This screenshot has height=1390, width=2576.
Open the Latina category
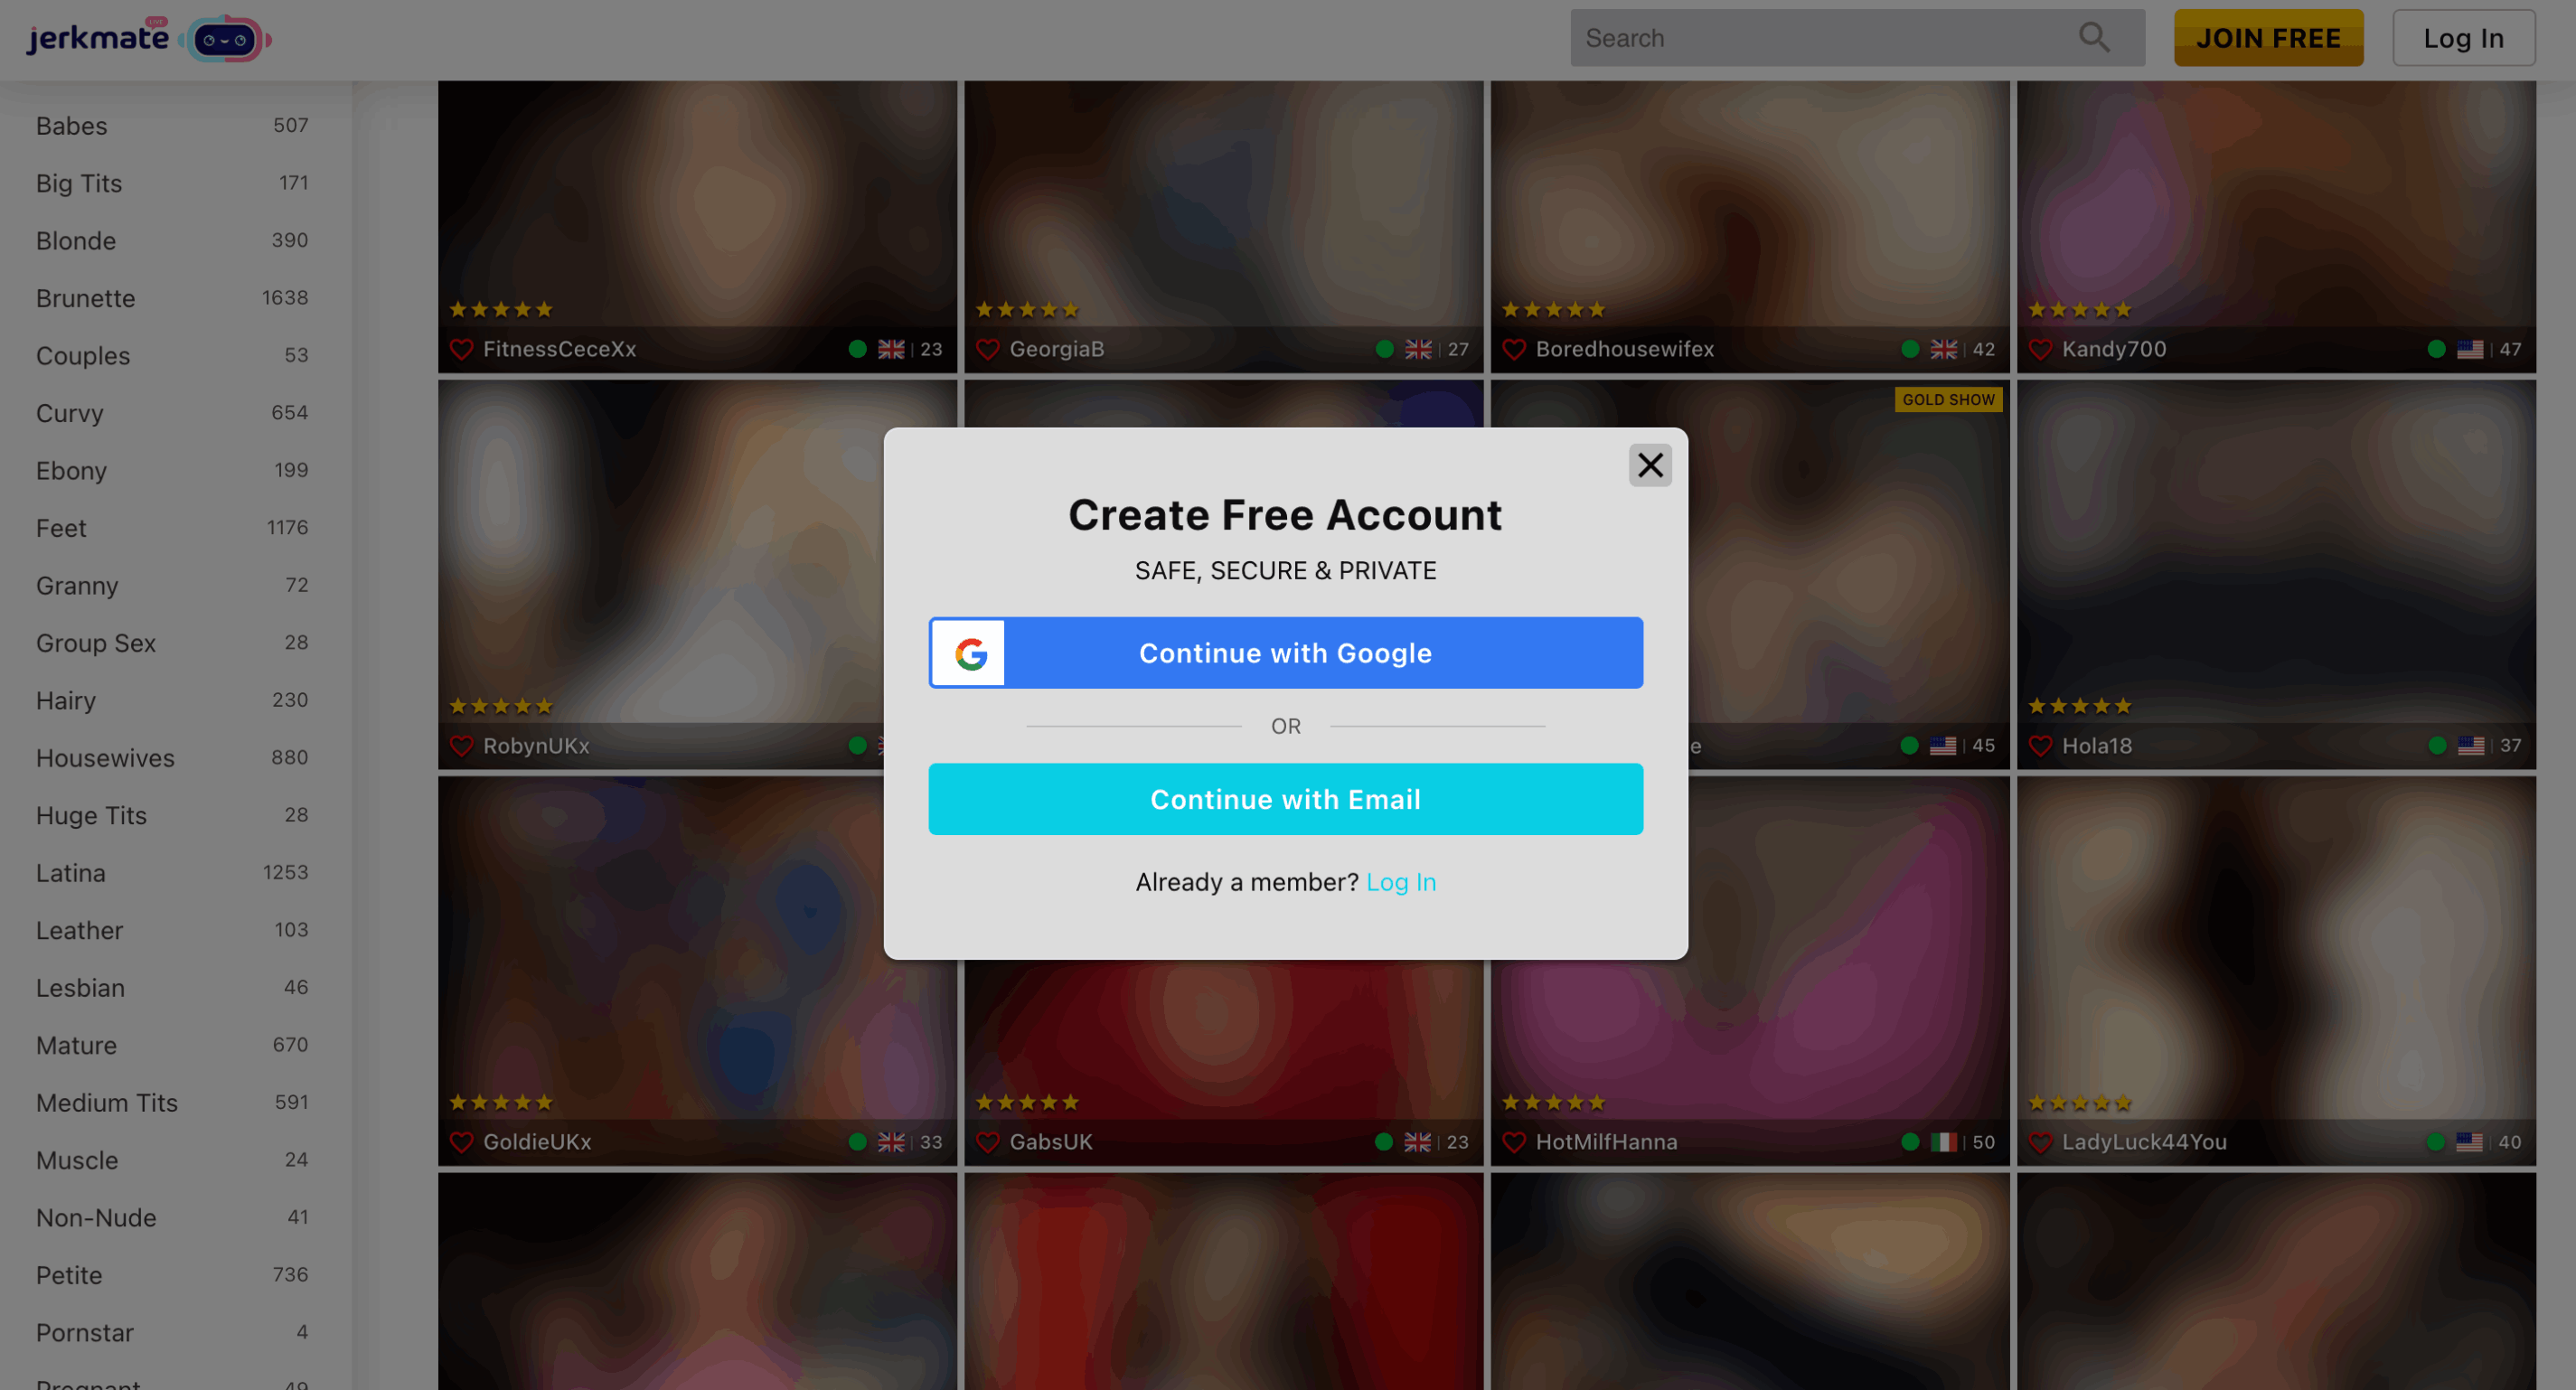click(71, 873)
